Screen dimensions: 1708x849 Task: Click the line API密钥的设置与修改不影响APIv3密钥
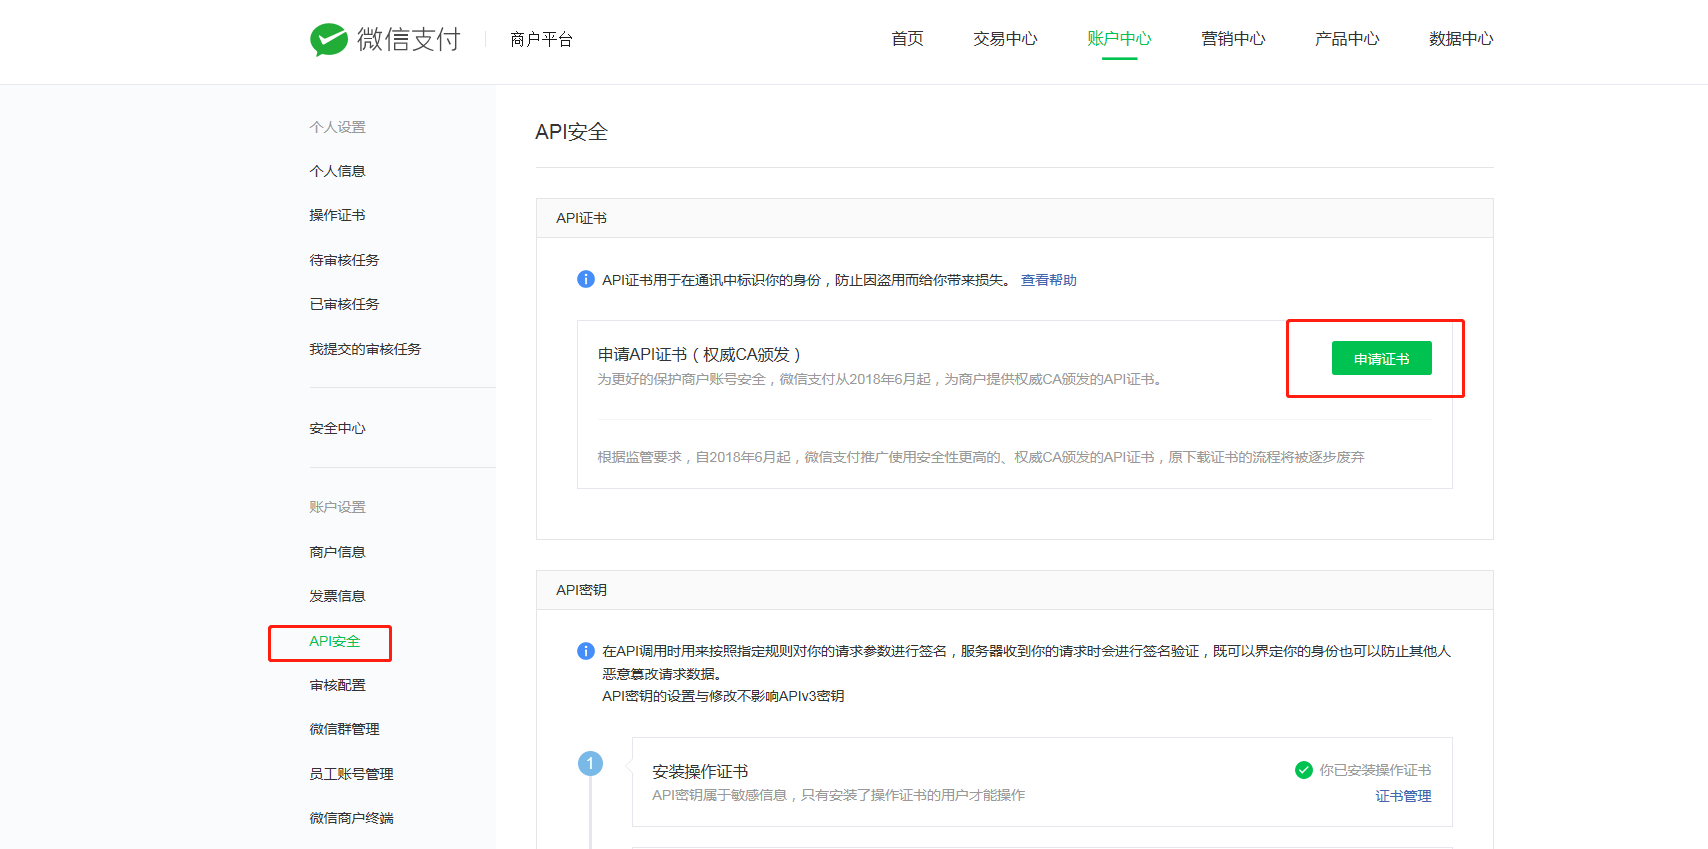(723, 696)
